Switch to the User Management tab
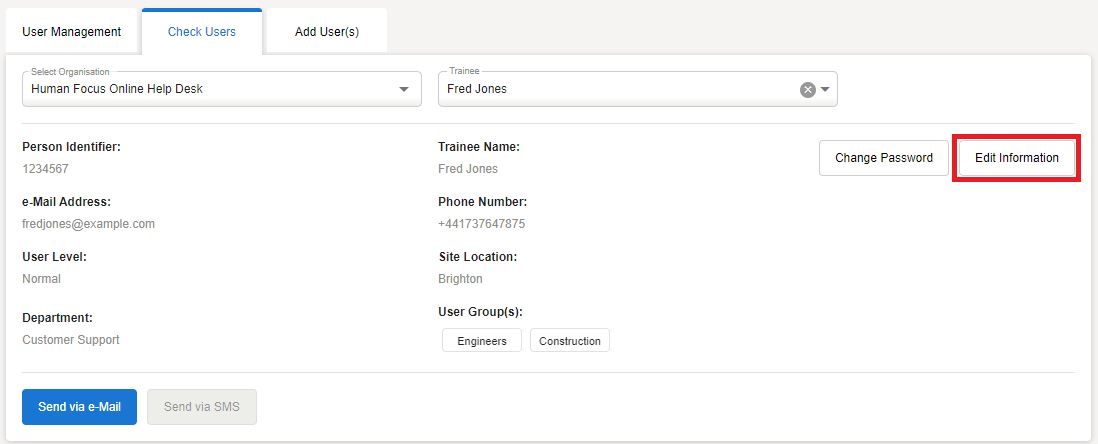The height and width of the screenshot is (444, 1098). pyautogui.click(x=72, y=32)
